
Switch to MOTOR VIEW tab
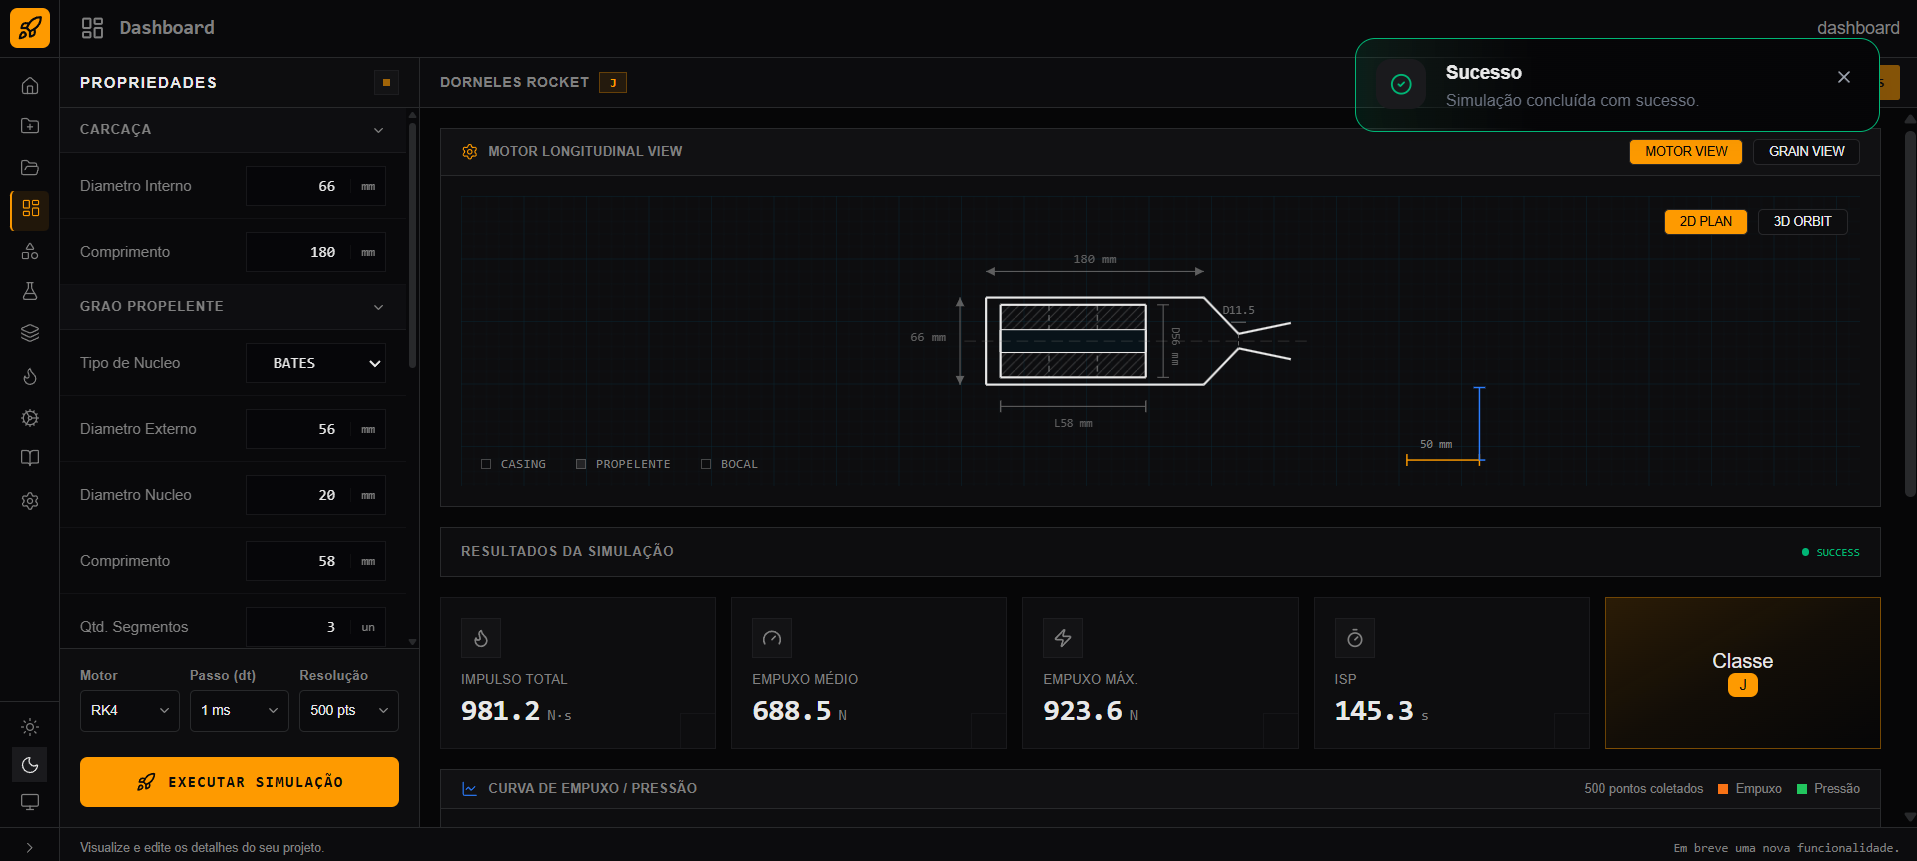pyautogui.click(x=1686, y=151)
